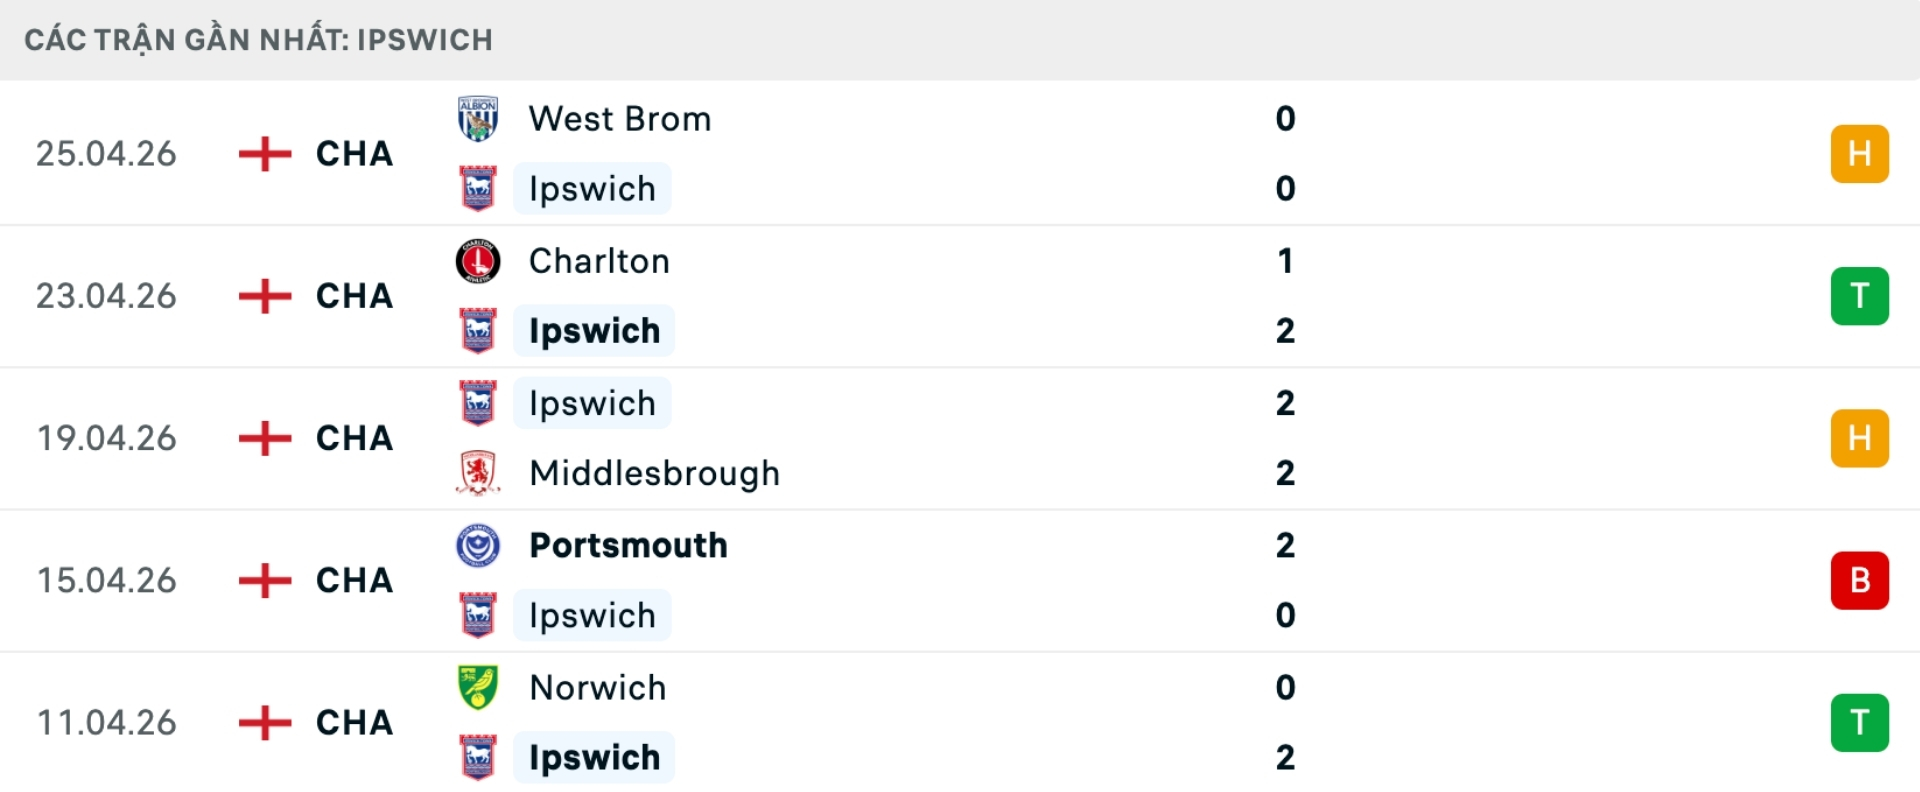The height and width of the screenshot is (792, 1920).
Task: Click Ipswich crest in West Brom match
Action: [478, 189]
